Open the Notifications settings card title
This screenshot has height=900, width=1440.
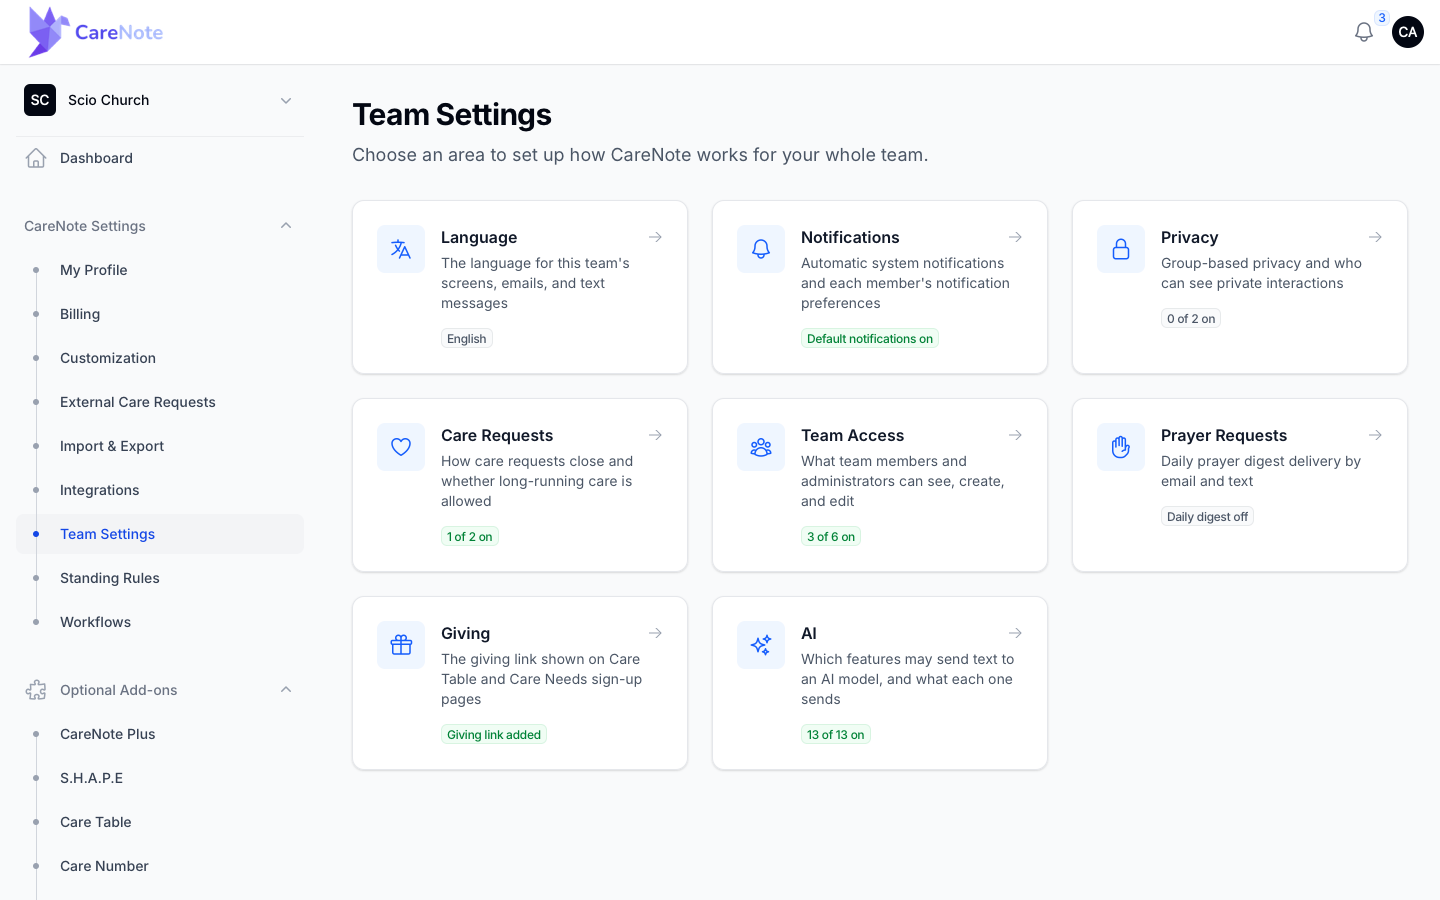point(850,237)
